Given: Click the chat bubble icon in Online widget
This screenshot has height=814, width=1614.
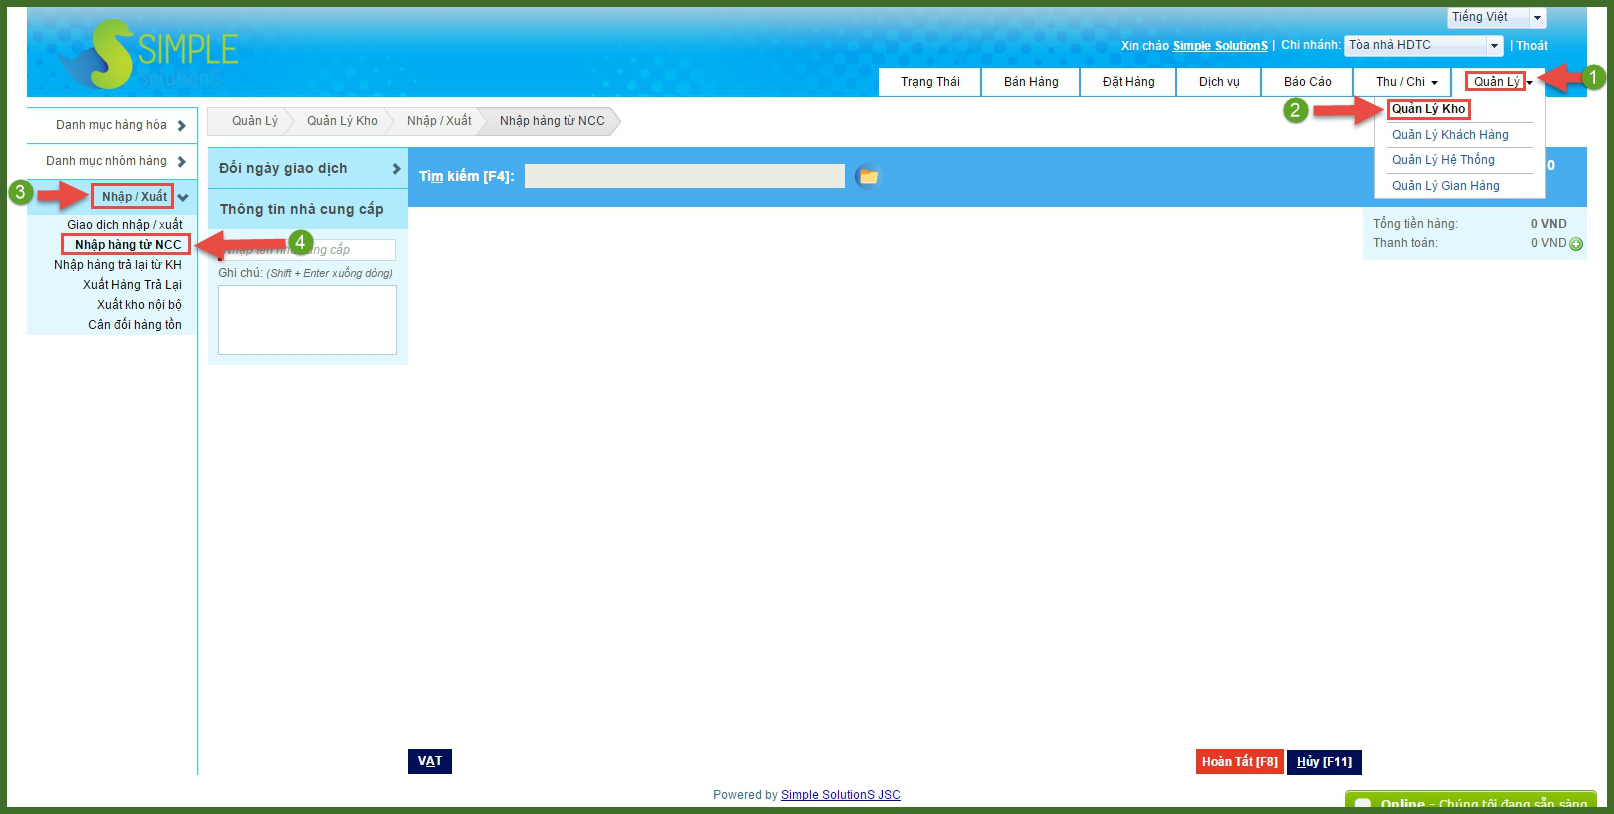Looking at the screenshot, I should pyautogui.click(x=1362, y=804).
